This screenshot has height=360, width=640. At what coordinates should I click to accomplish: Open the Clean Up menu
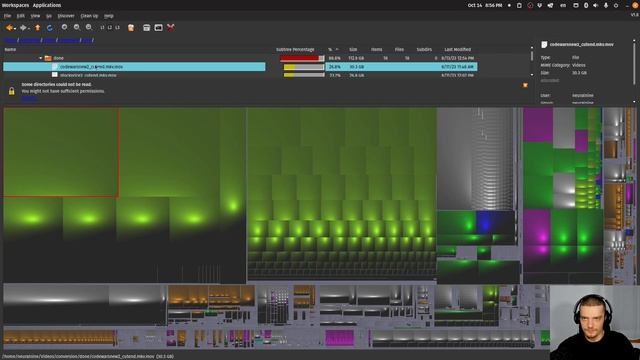[x=89, y=16]
